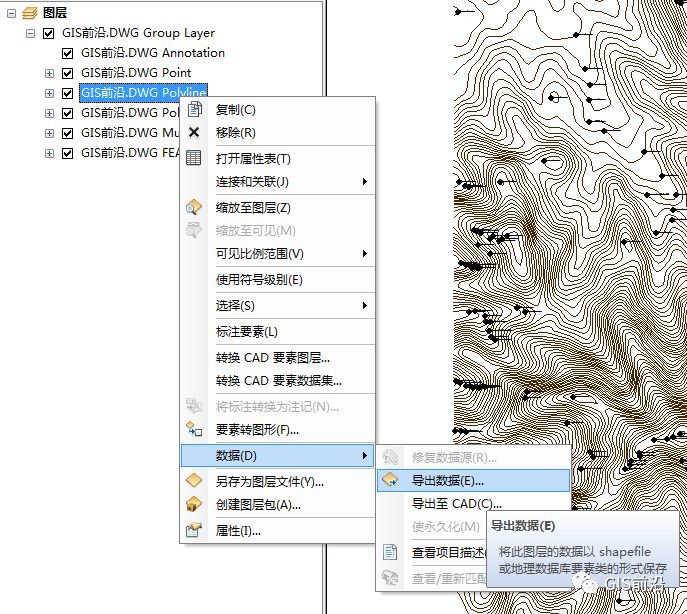Select the 图层 data frame label
Viewport: 687px width, 614px height.
[55, 13]
